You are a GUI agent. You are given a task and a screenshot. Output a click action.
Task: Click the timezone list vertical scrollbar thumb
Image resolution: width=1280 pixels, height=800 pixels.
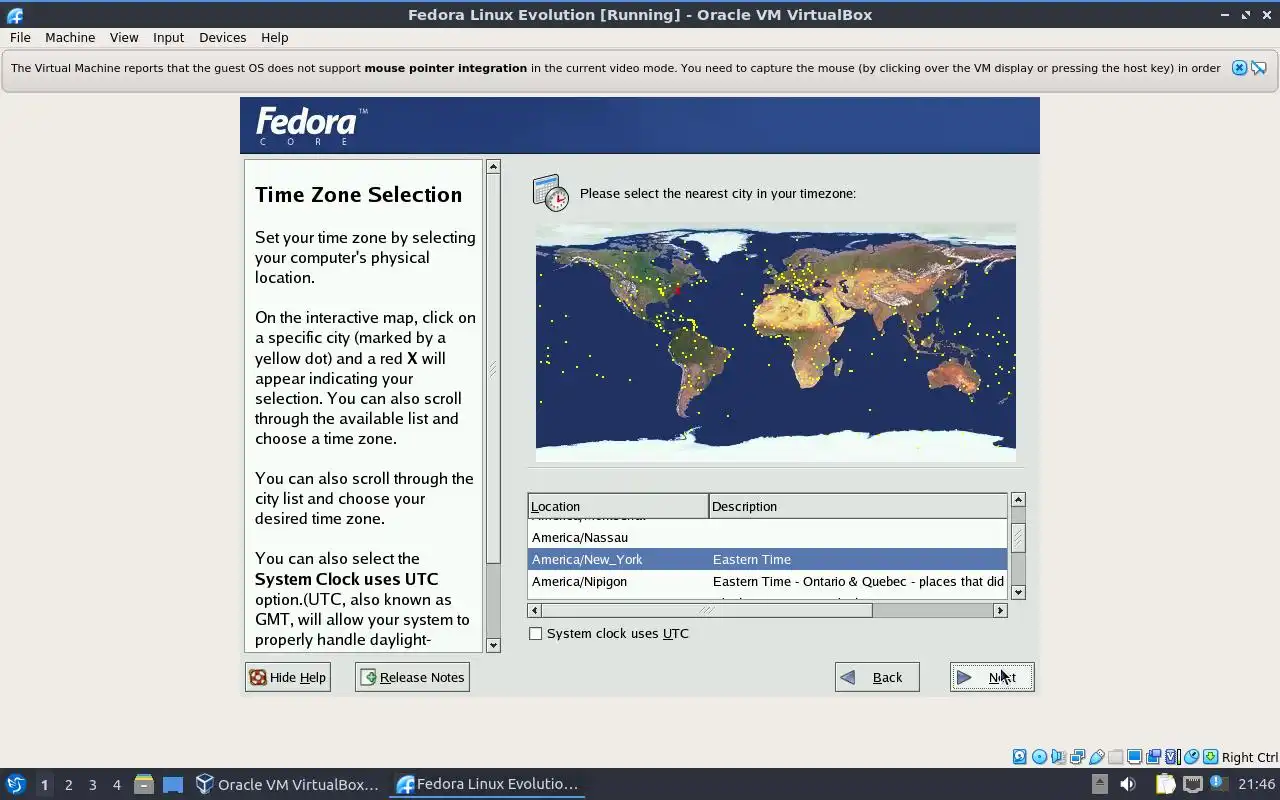[x=1018, y=537]
